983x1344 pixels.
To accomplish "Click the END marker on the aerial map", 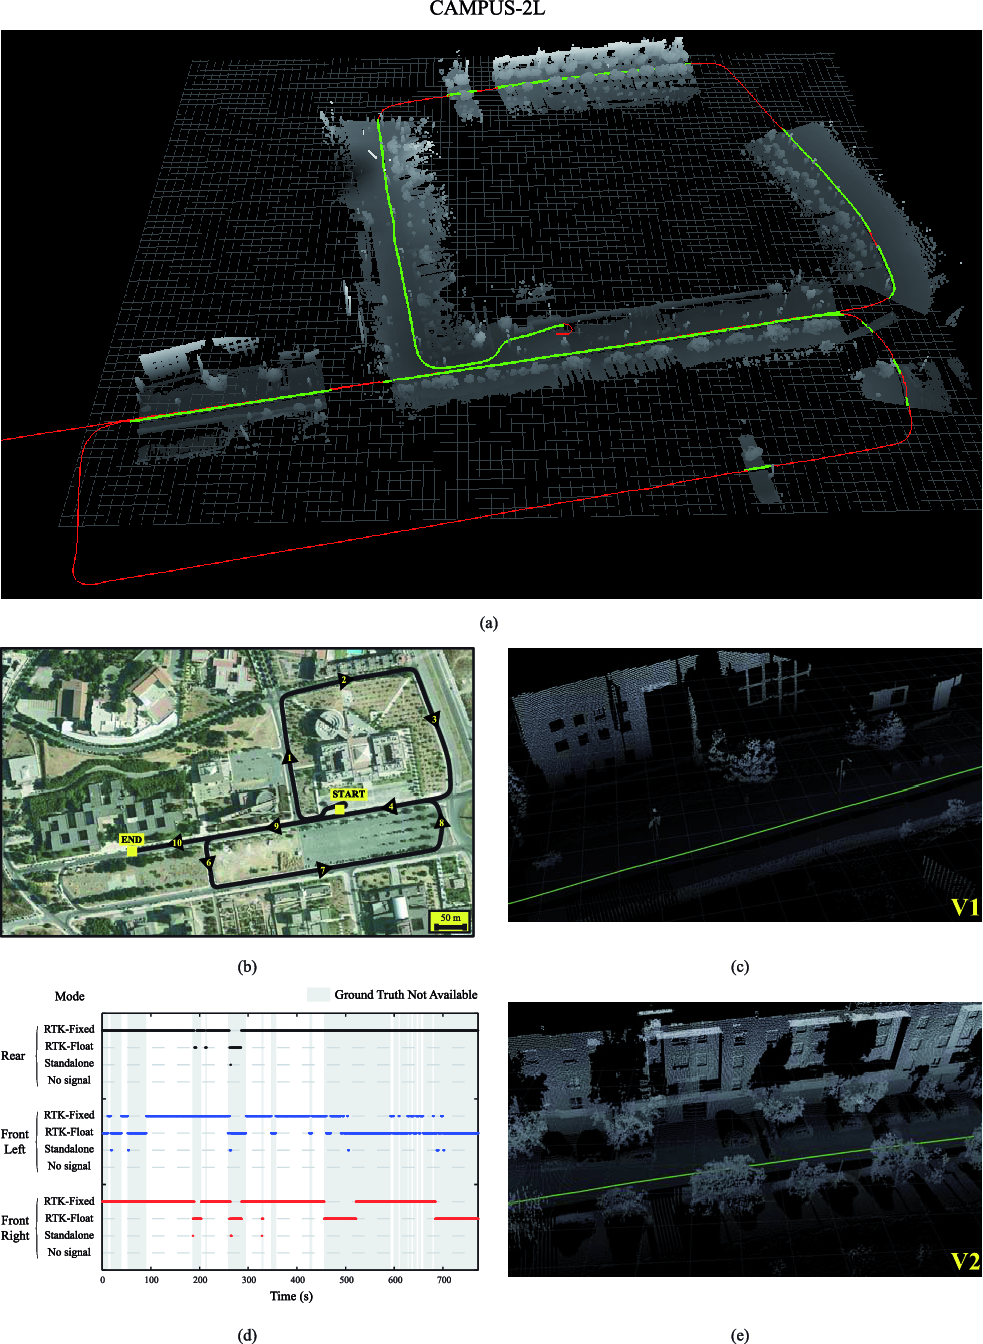I will pyautogui.click(x=131, y=840).
